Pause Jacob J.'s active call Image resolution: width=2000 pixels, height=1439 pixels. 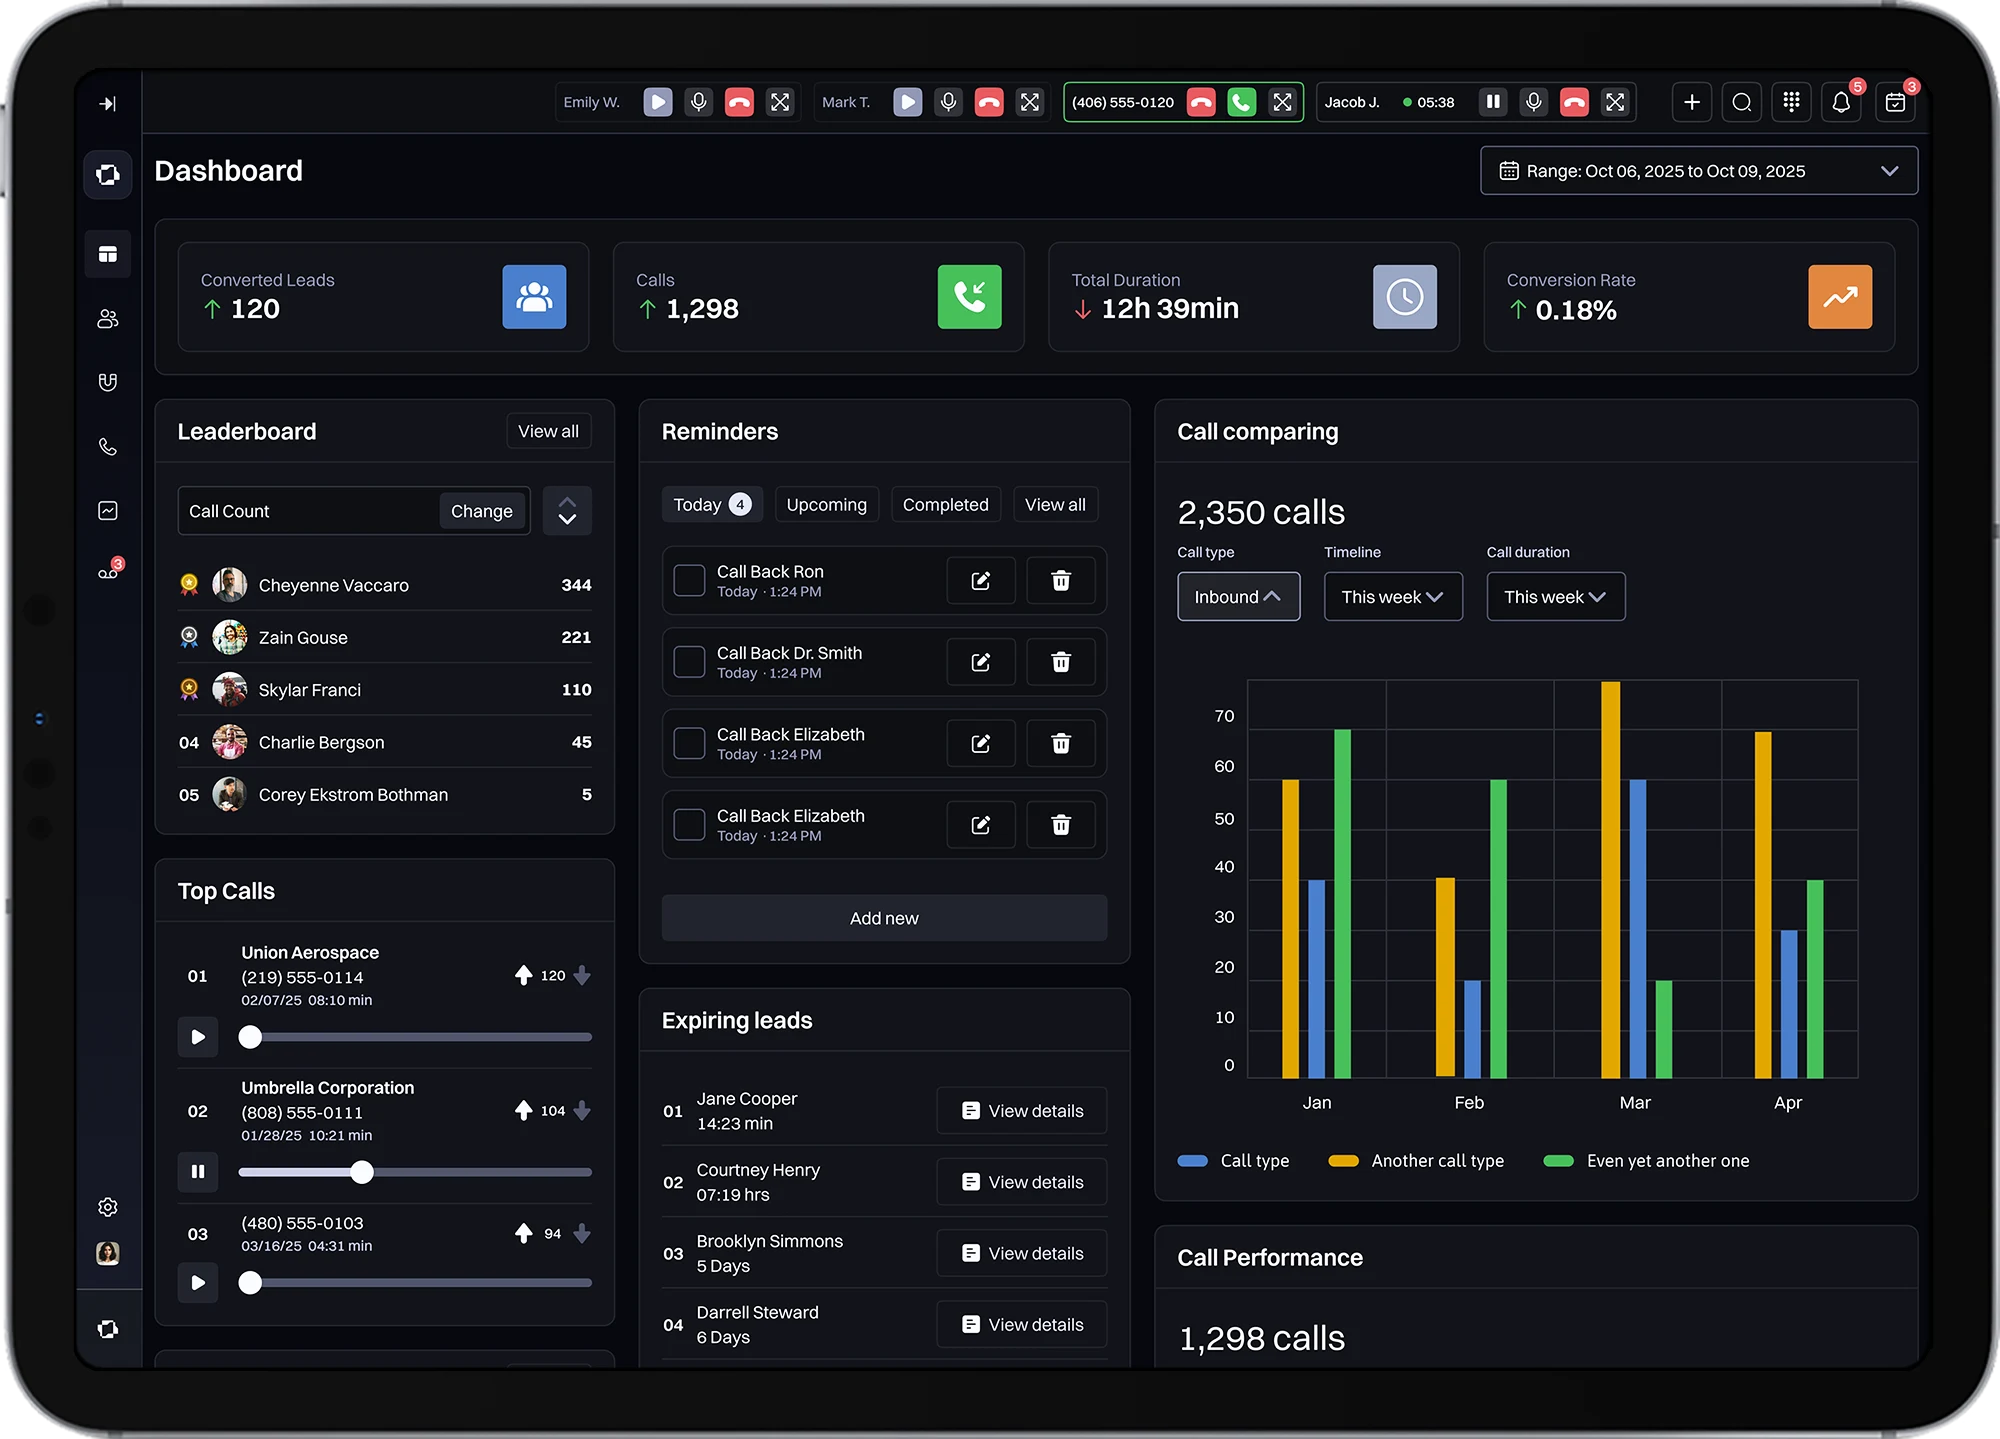(1493, 102)
